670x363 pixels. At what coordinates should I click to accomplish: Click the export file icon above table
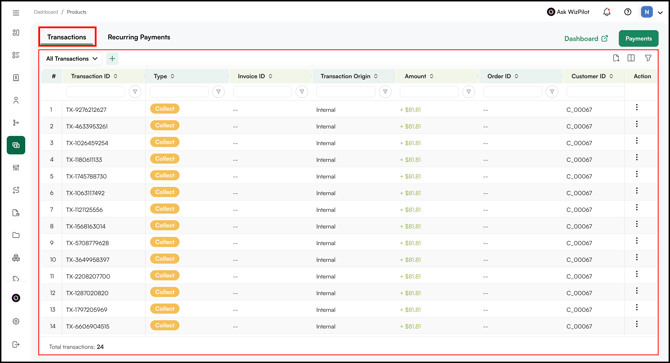tap(616, 58)
